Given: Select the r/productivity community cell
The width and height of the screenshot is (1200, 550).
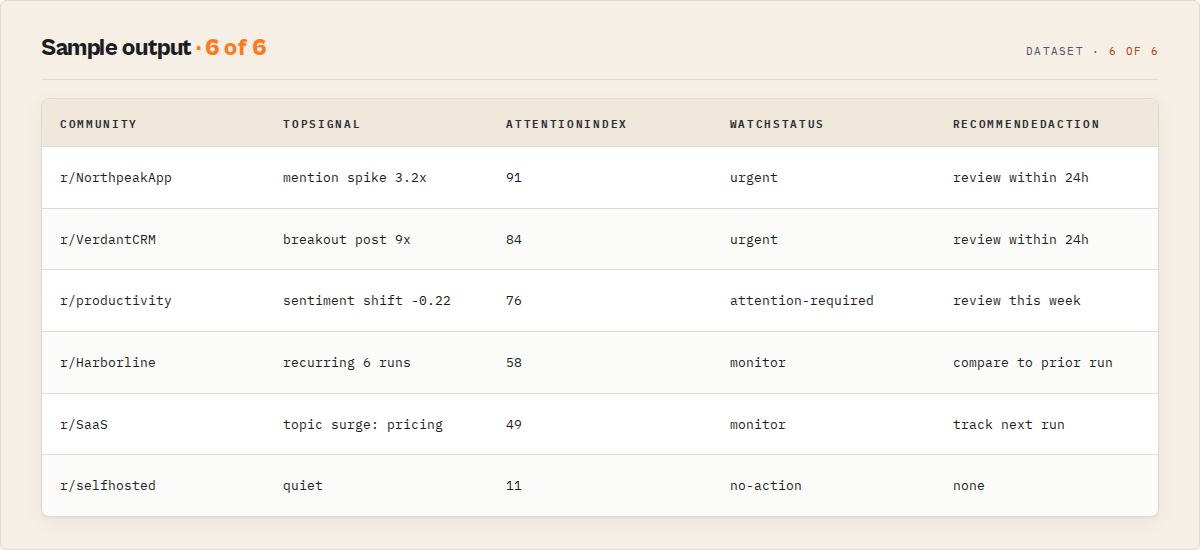Looking at the screenshot, I should [116, 301].
